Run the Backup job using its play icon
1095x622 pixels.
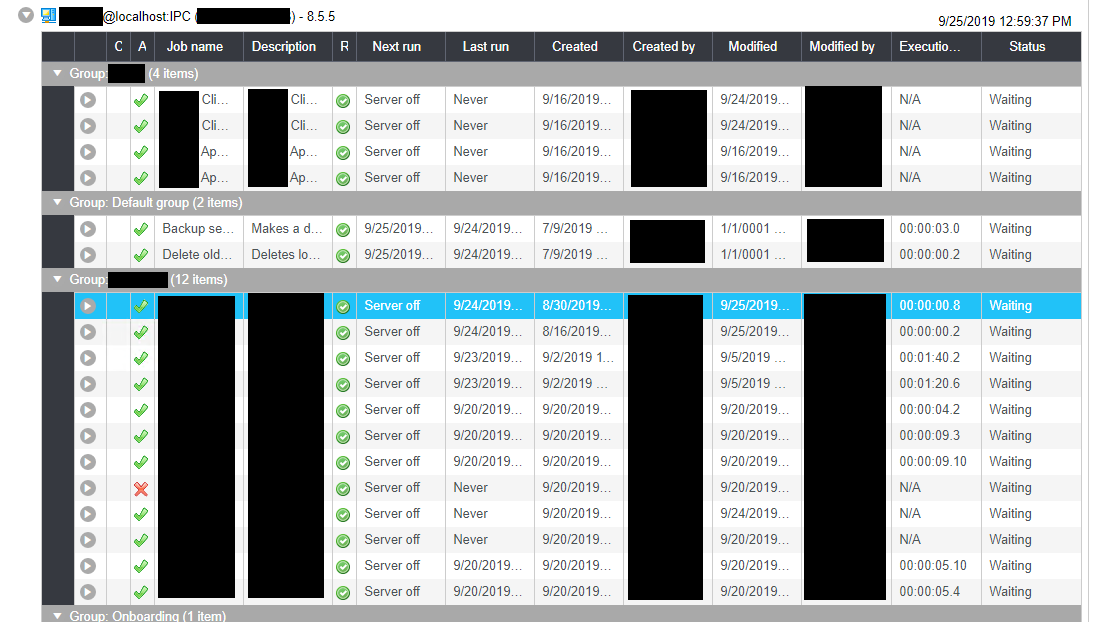(x=88, y=229)
